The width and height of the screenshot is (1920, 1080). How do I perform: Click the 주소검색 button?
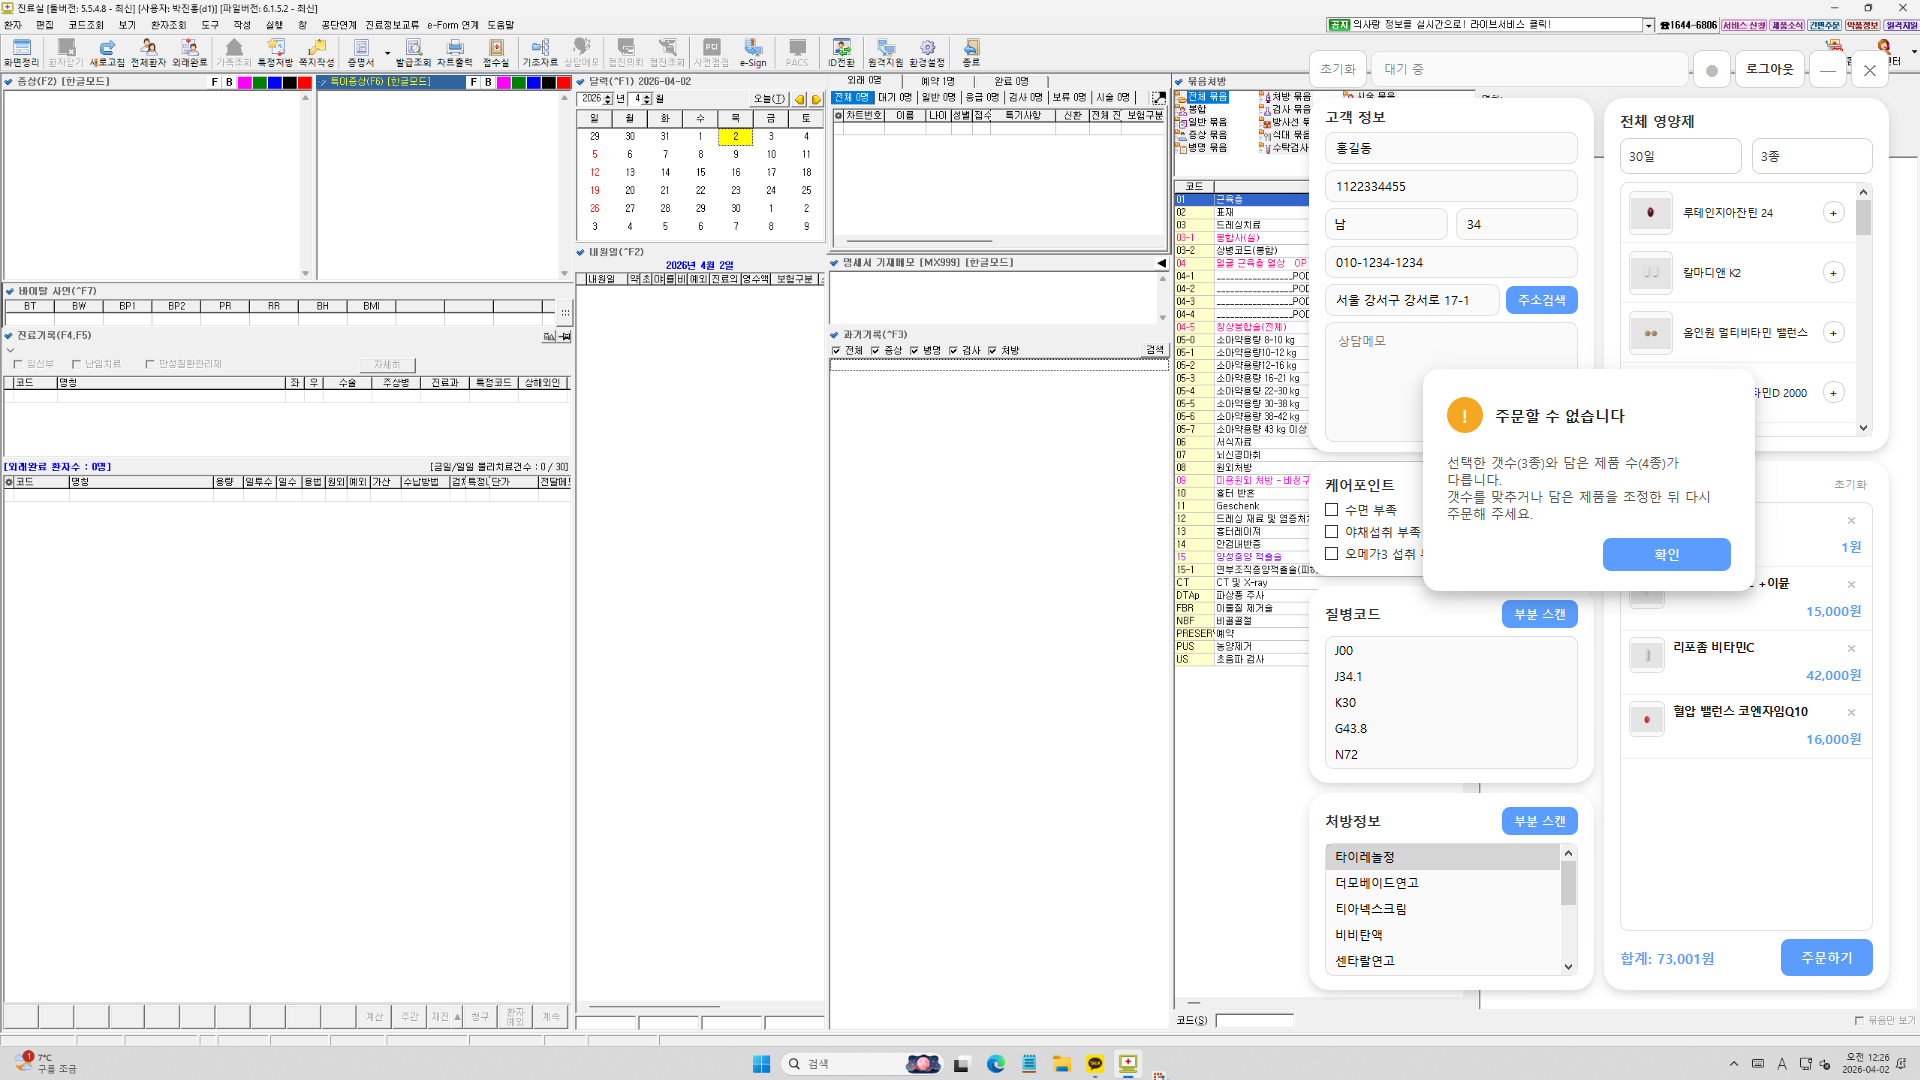coord(1541,300)
